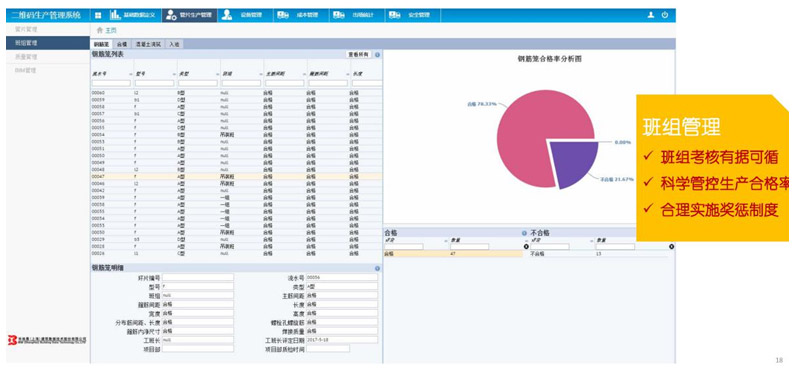Click the blue info icon in 钢筋笼明细 header
The height and width of the screenshot is (386, 796).
click(x=377, y=268)
